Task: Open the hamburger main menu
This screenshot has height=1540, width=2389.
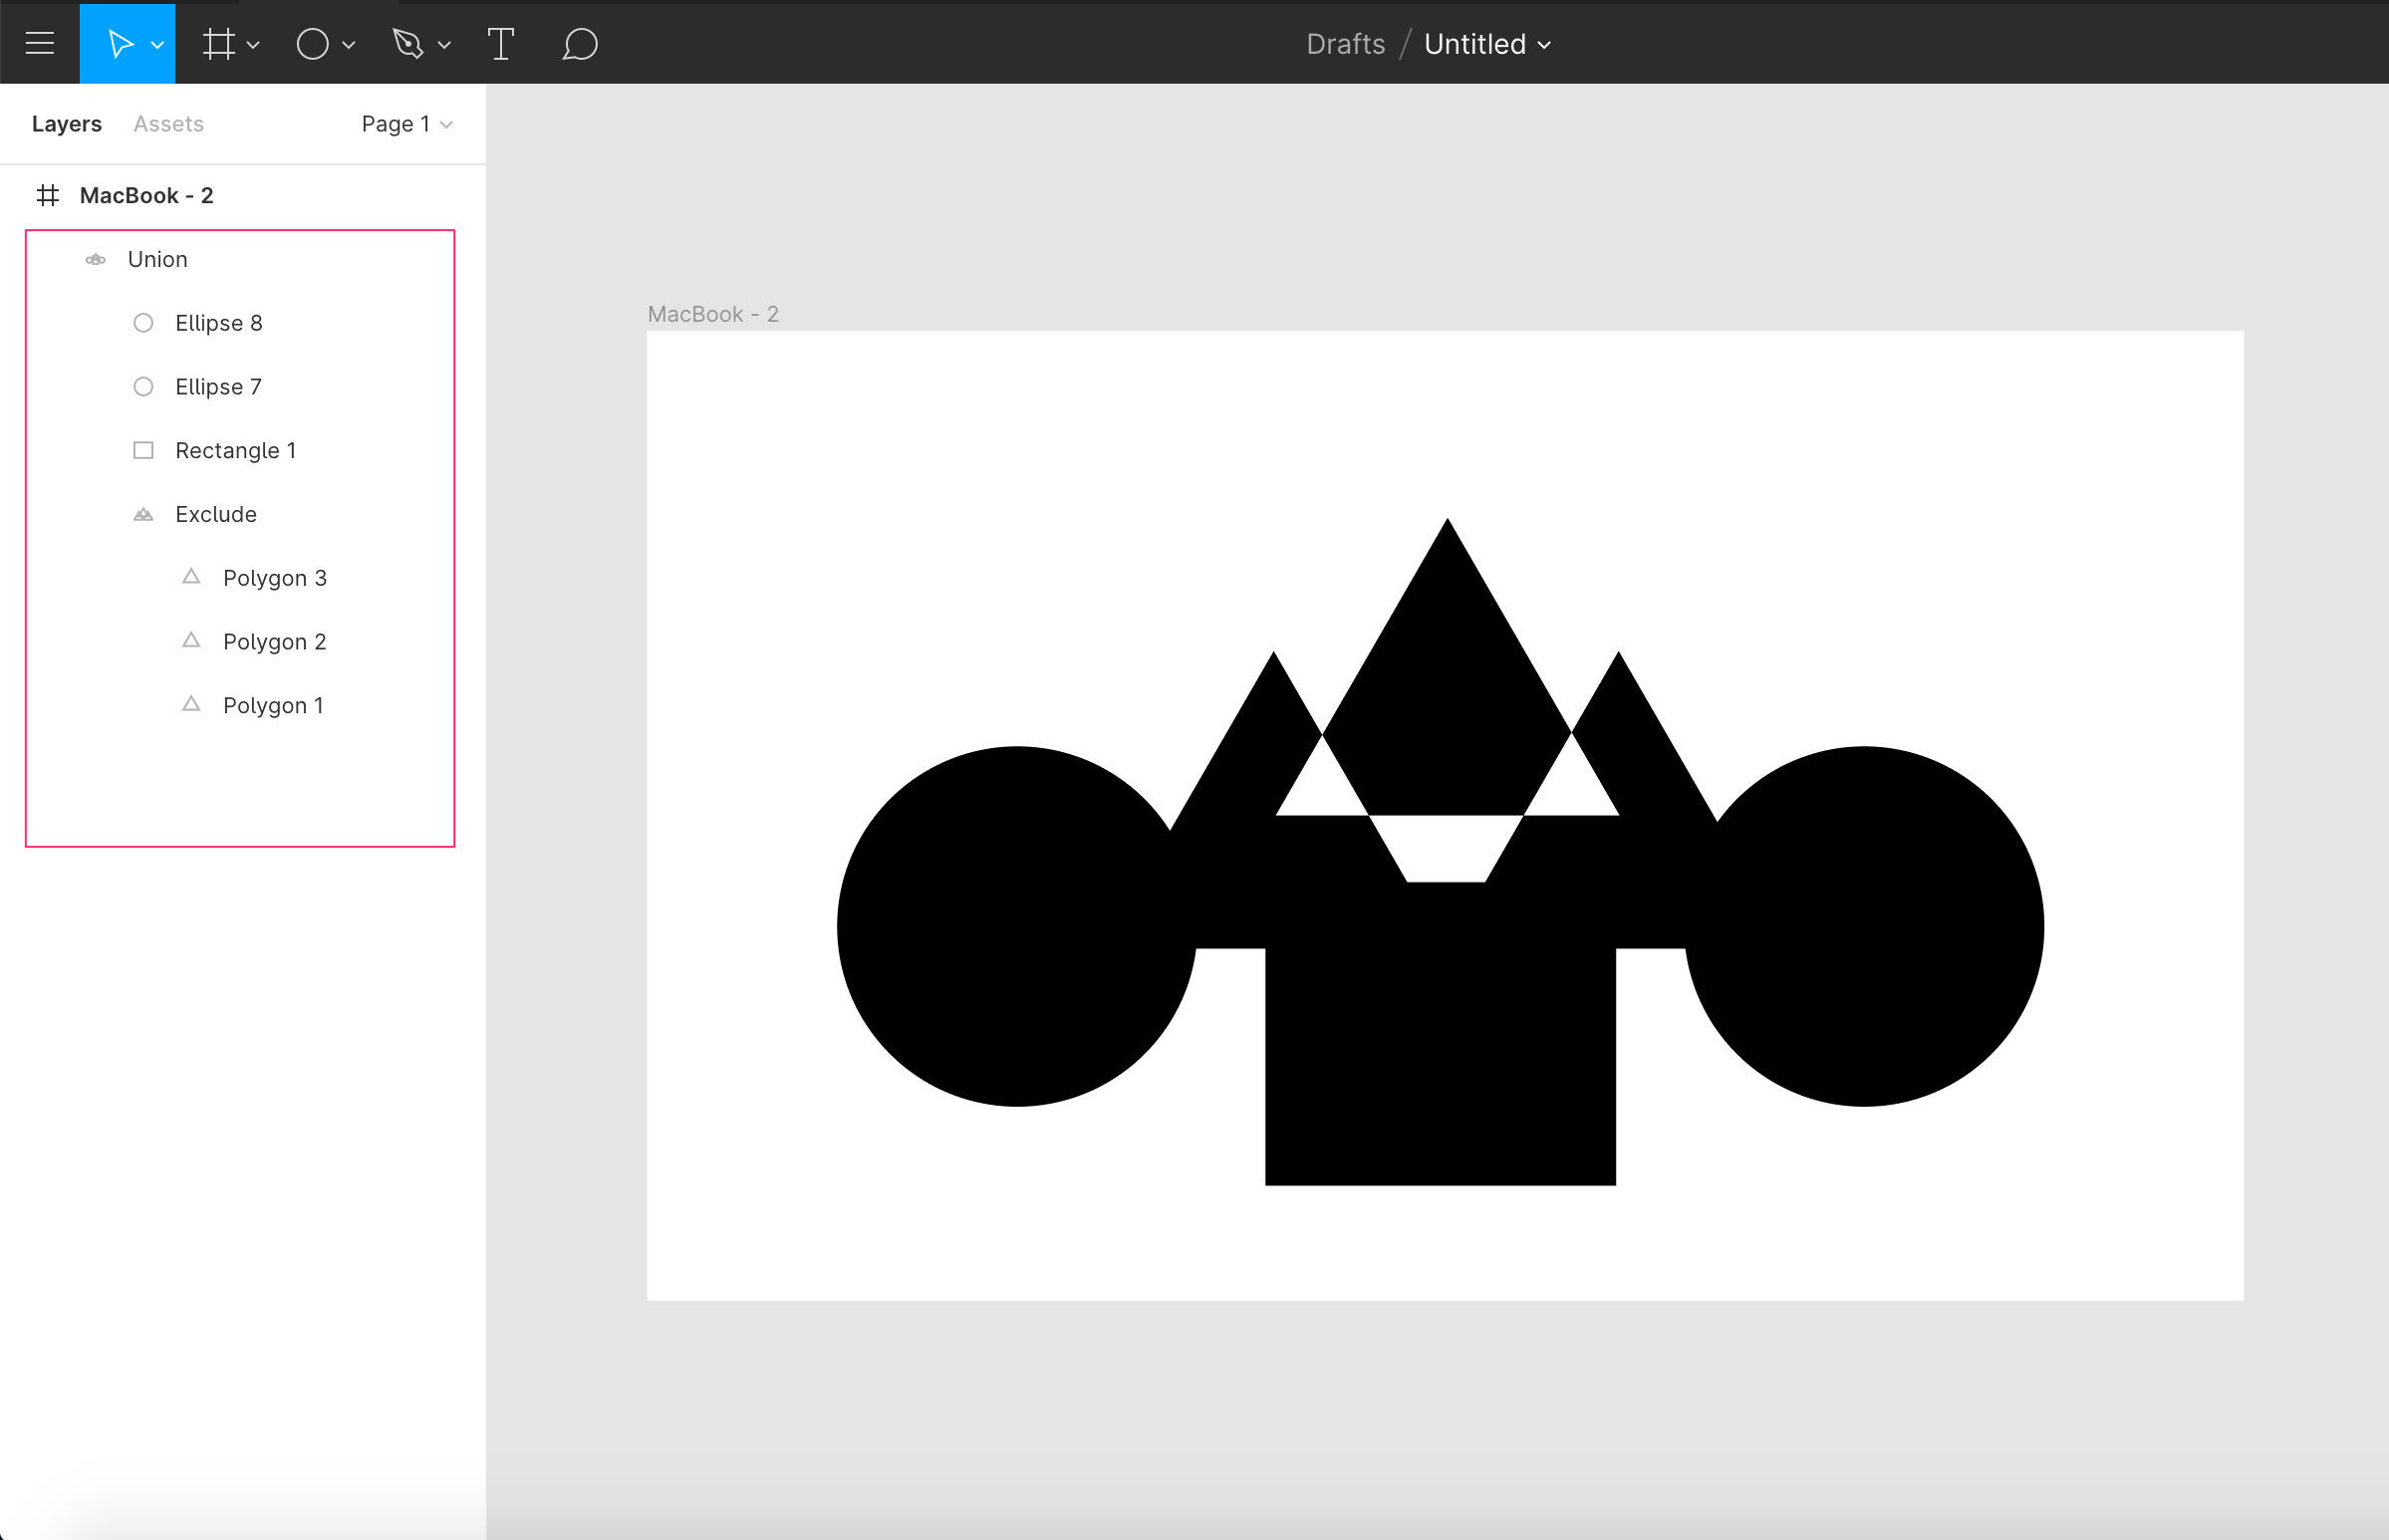Action: (x=40, y=43)
